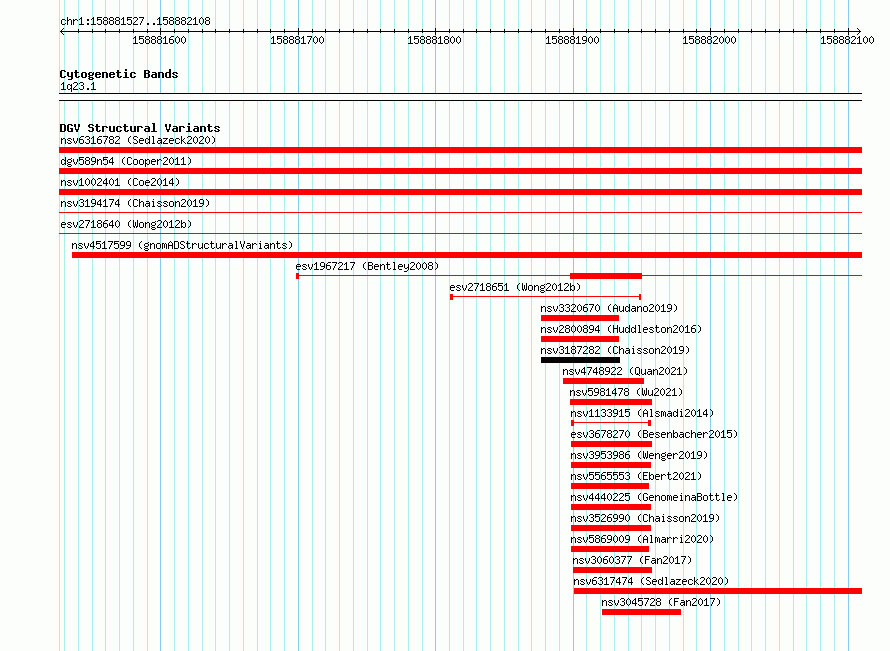Click nsv3194174 (Chaisson2019) label
Image resolution: width=890 pixels, height=651 pixels.
tap(135, 203)
